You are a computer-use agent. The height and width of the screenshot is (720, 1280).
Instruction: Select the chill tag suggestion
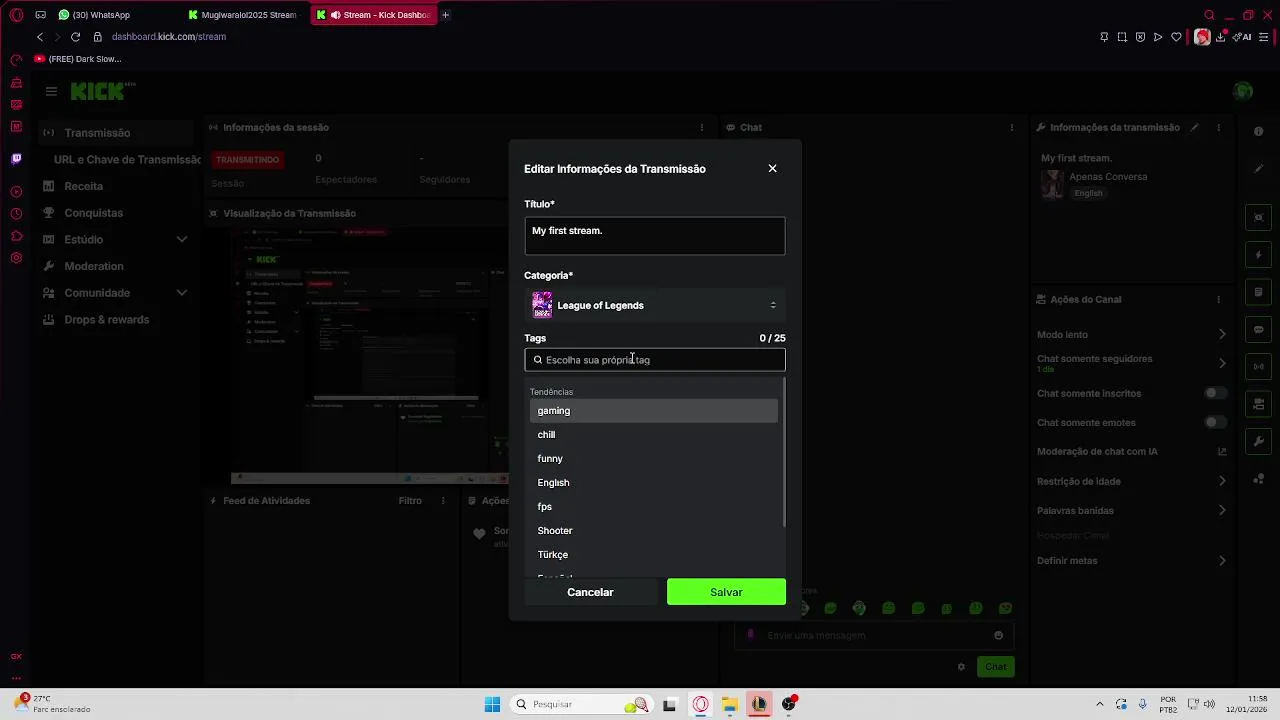tap(653, 435)
